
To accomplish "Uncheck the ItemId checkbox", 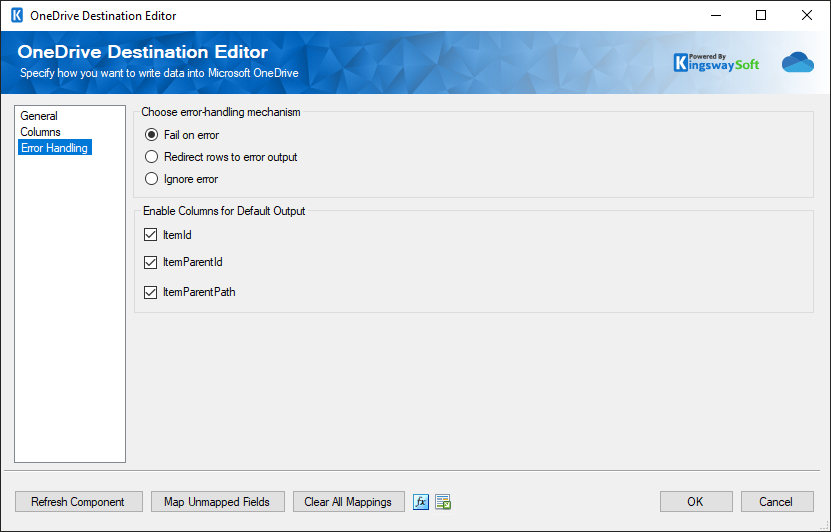I will [151, 235].
